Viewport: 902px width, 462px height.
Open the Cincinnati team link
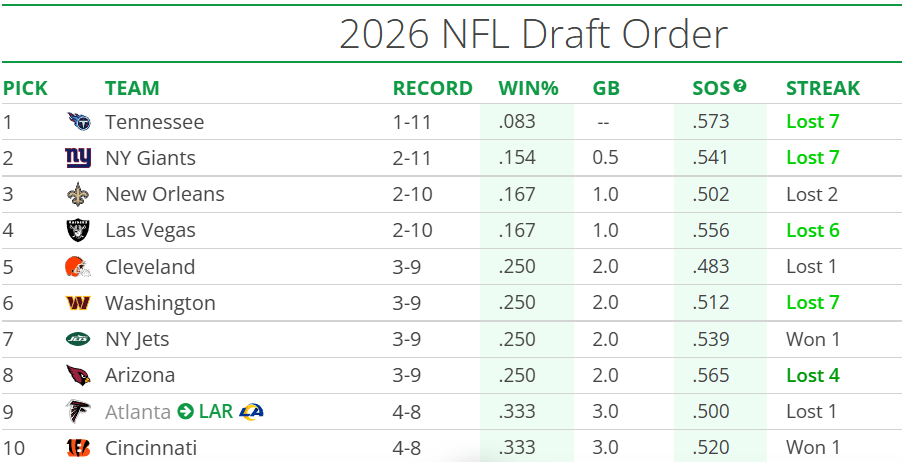point(151,447)
